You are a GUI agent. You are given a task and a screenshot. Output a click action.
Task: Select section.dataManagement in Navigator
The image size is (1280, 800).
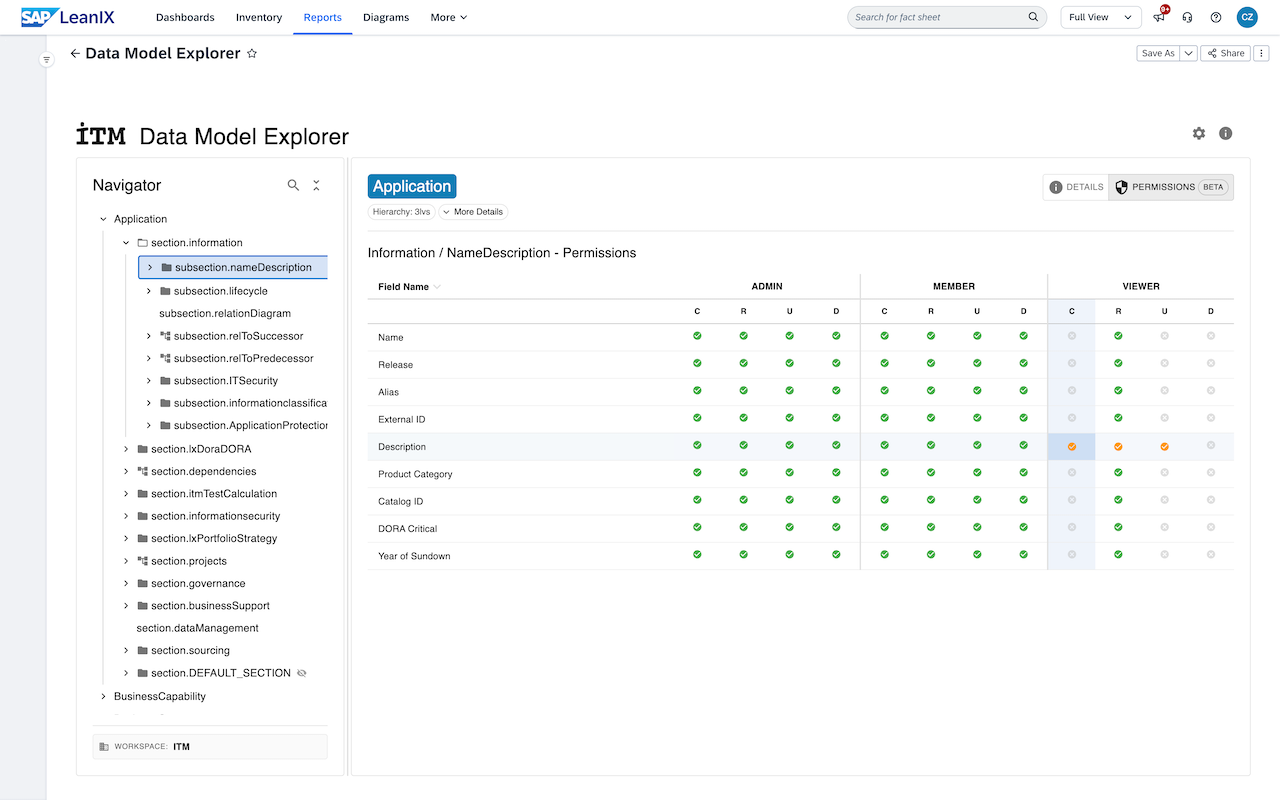click(198, 628)
